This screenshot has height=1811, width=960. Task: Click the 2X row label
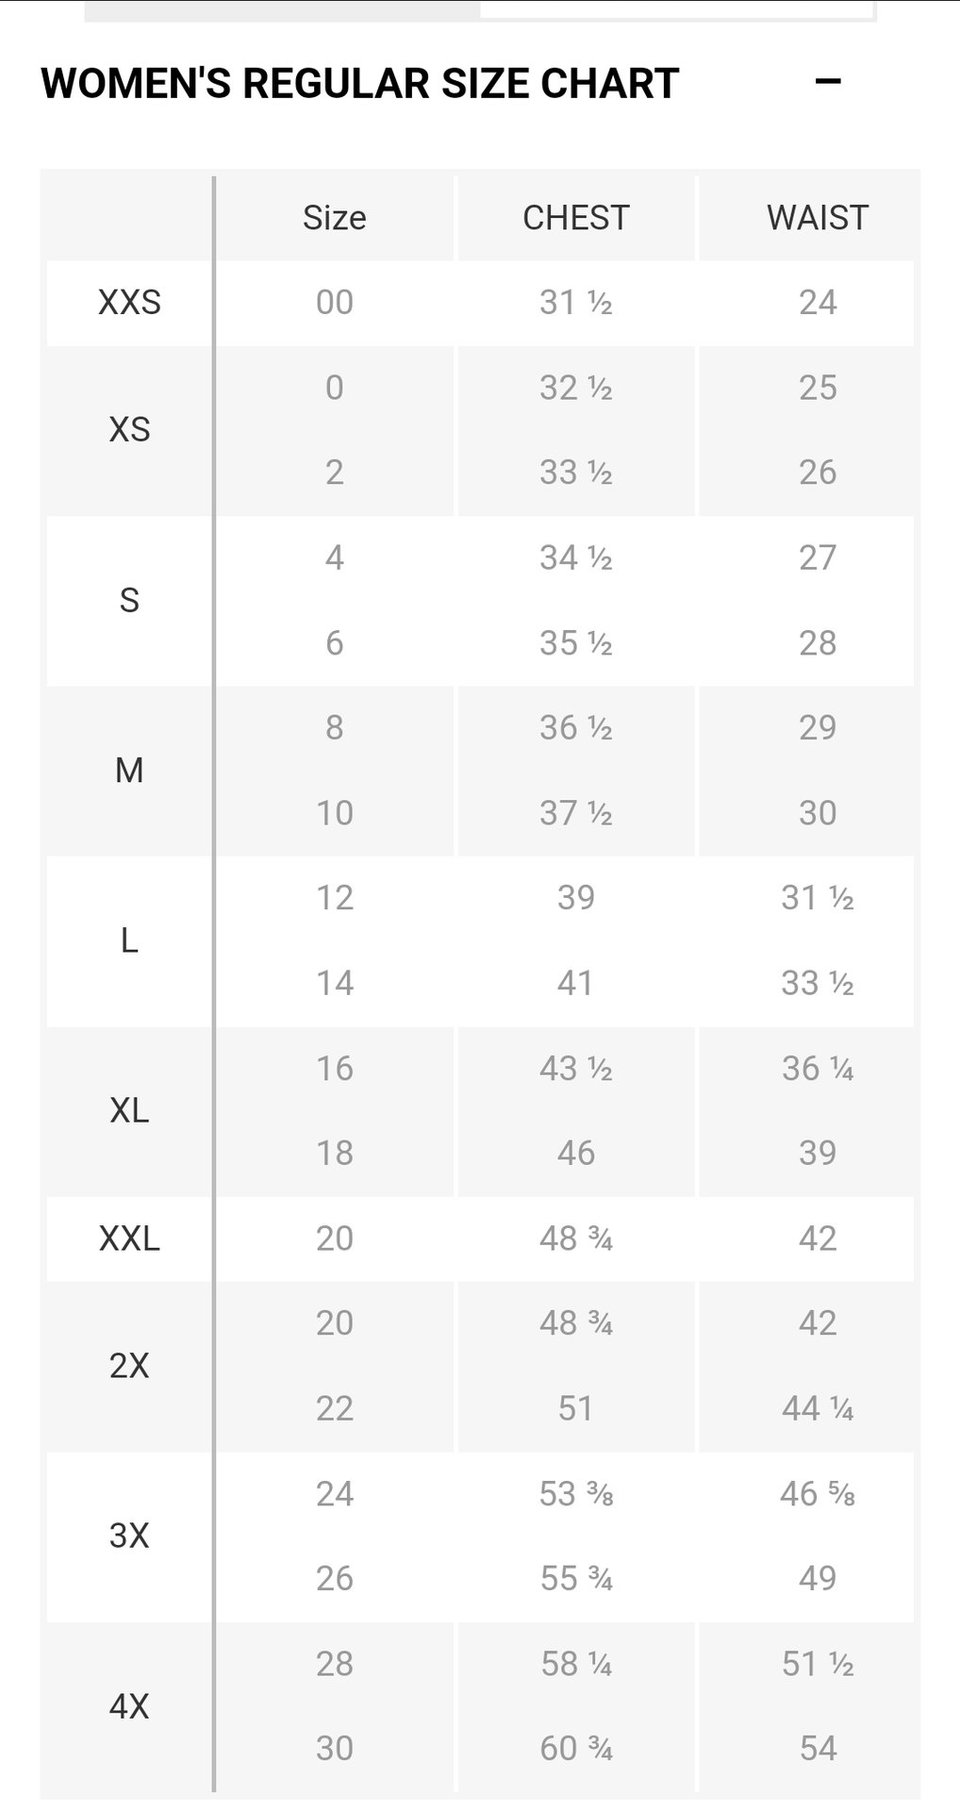tap(129, 1366)
